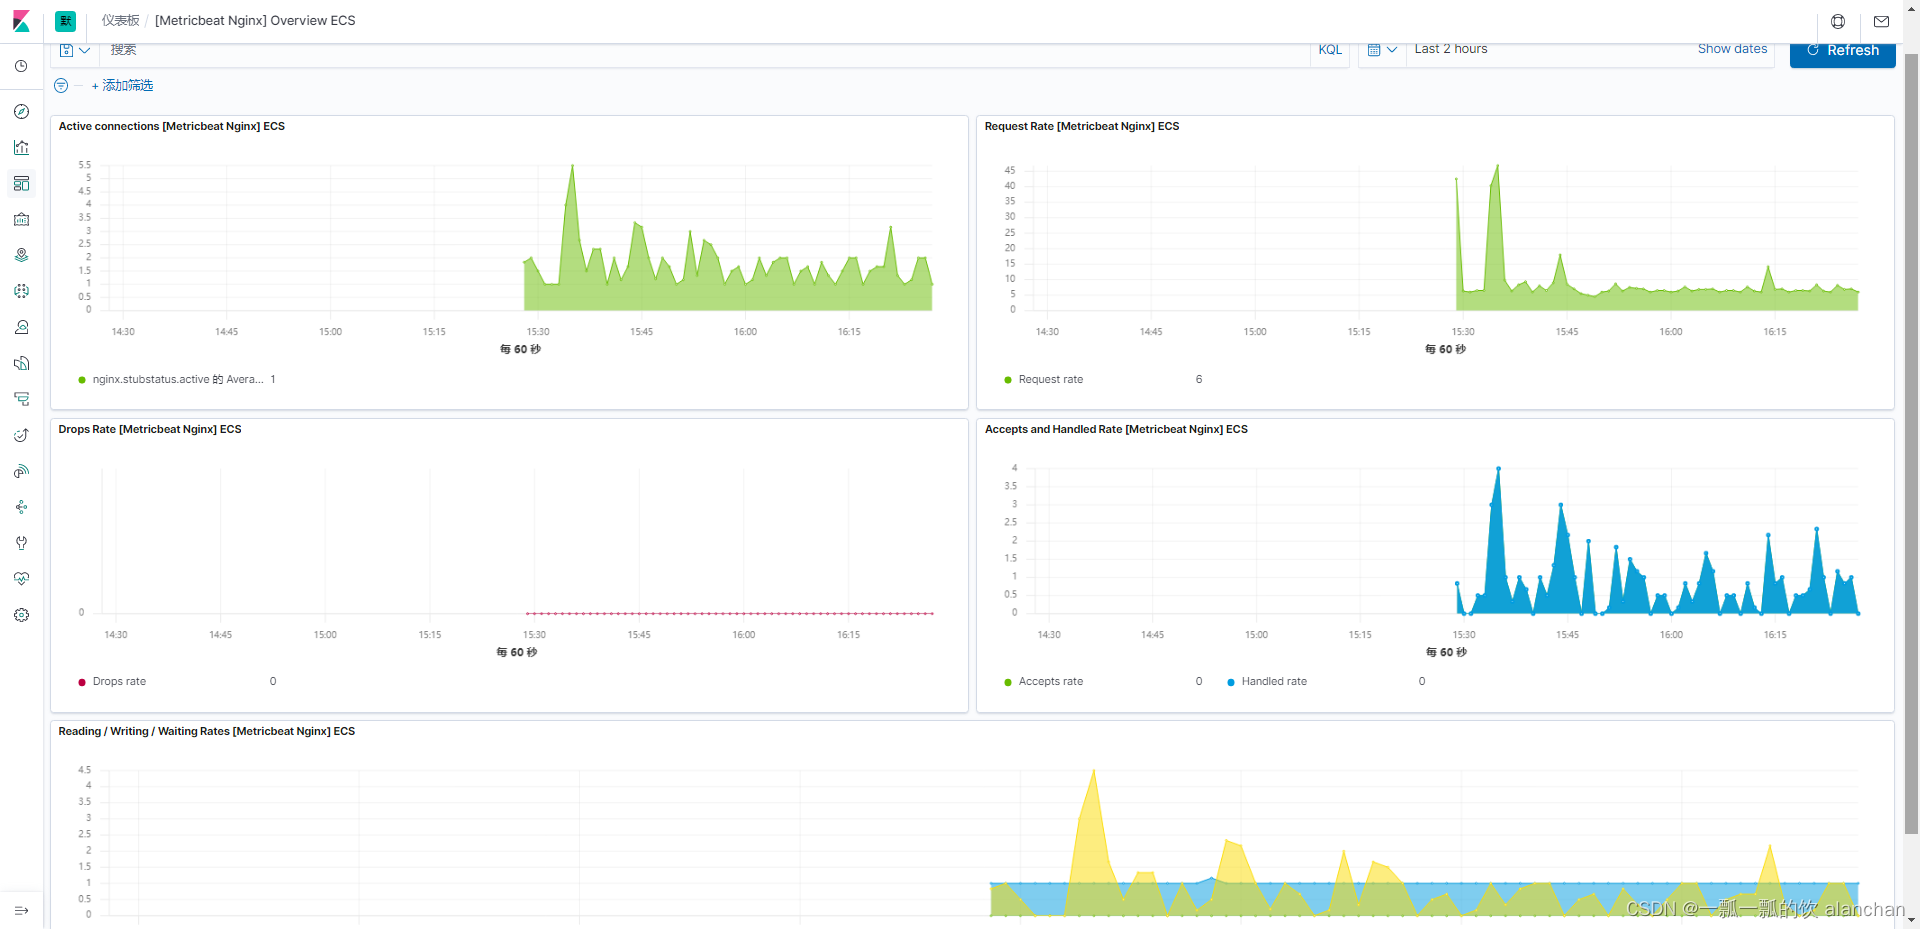Click the peak of Active connections chart

click(572, 166)
